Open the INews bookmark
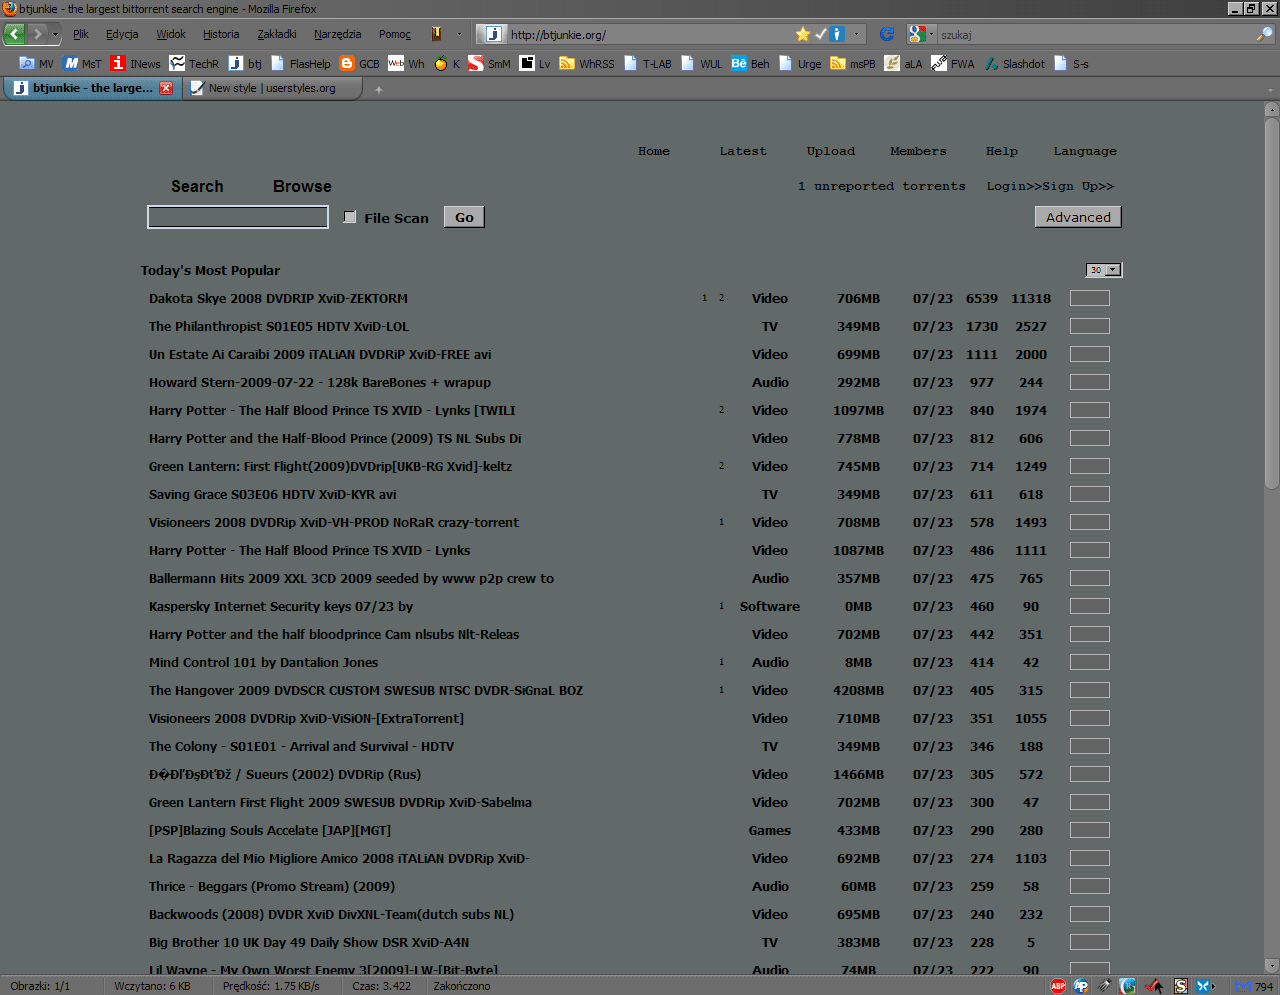This screenshot has height=995, width=1280. [x=135, y=63]
